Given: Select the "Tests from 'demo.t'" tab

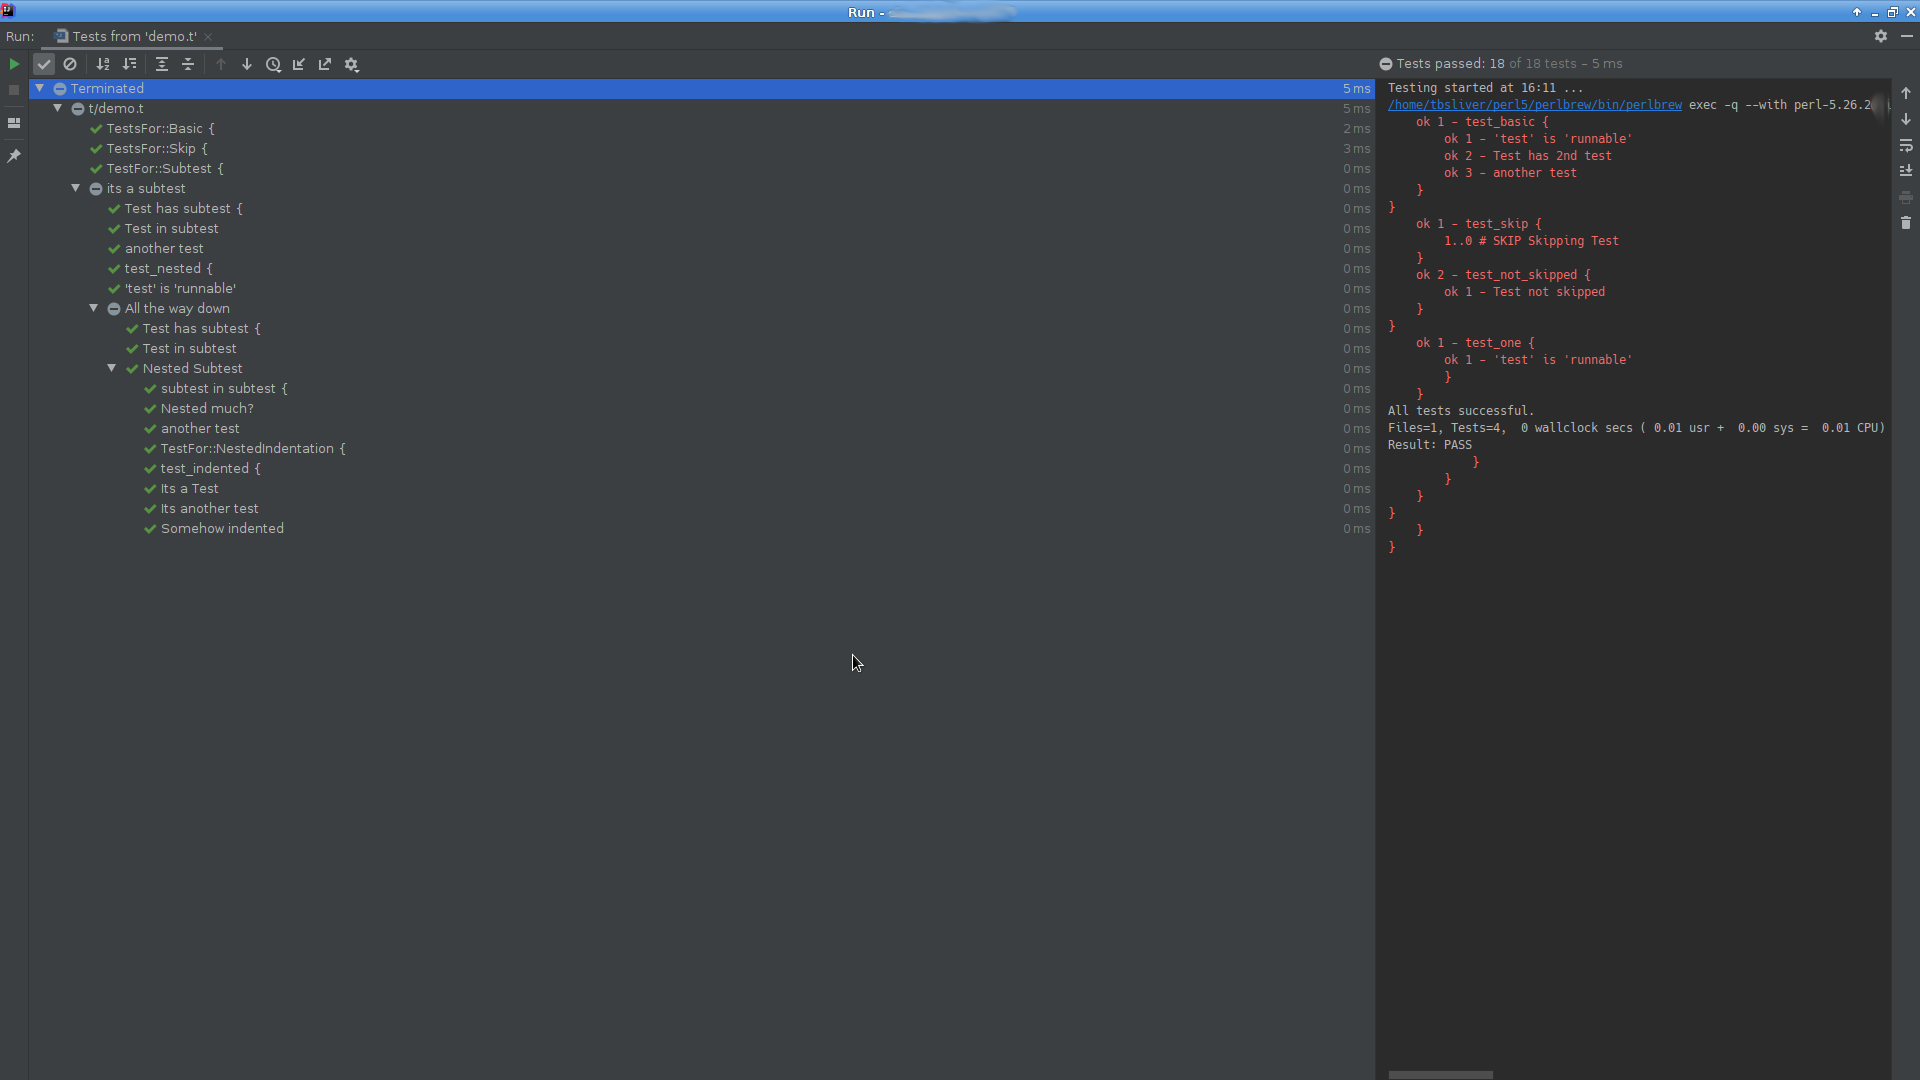Looking at the screenshot, I should (x=134, y=36).
